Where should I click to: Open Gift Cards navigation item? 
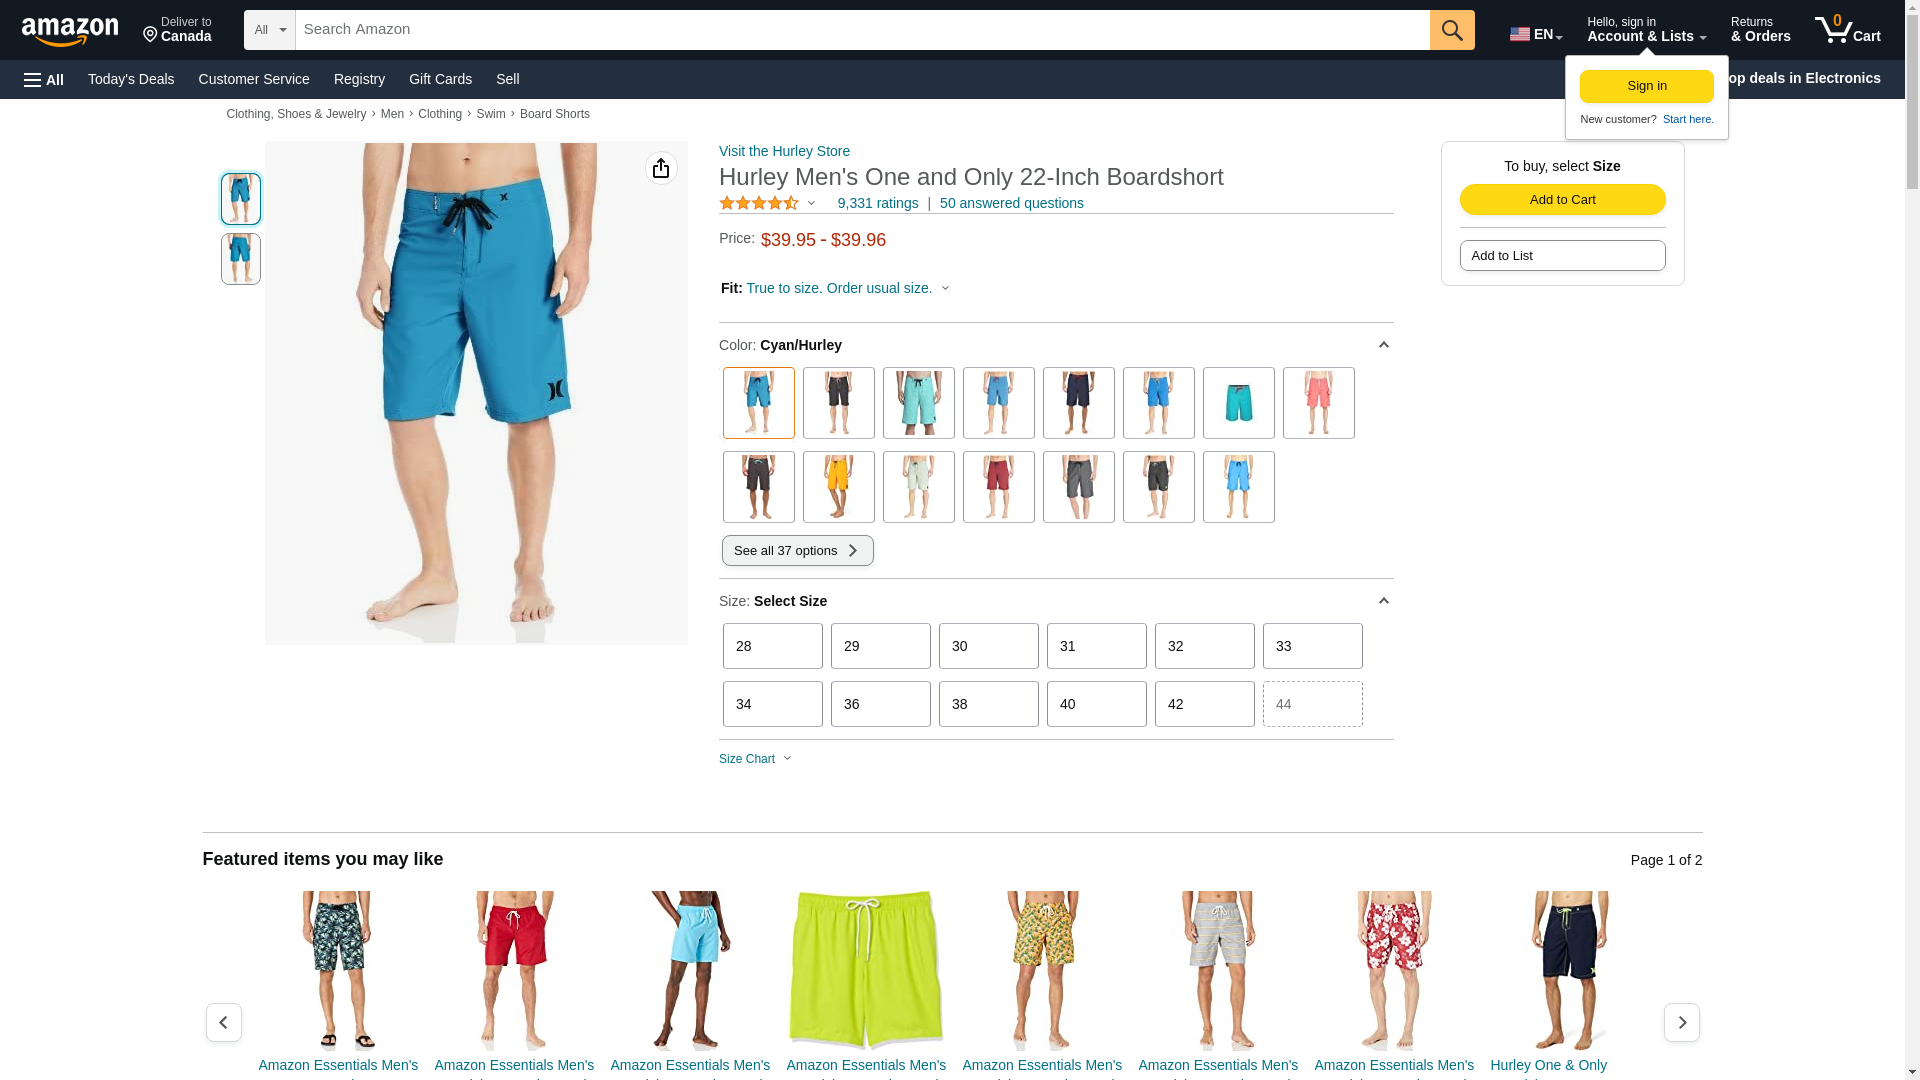440,79
